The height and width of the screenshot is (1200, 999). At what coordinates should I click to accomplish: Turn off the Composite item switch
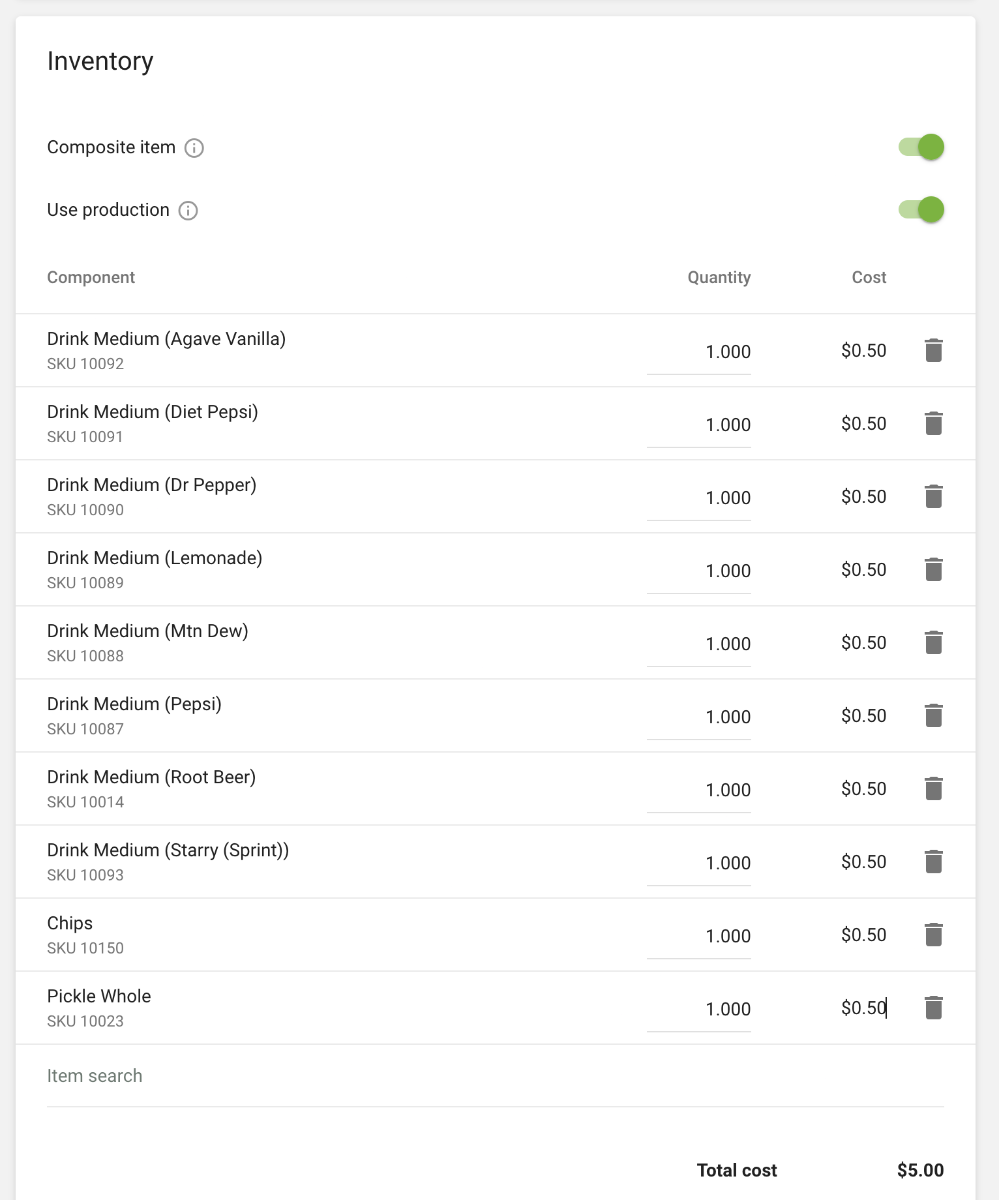(922, 147)
